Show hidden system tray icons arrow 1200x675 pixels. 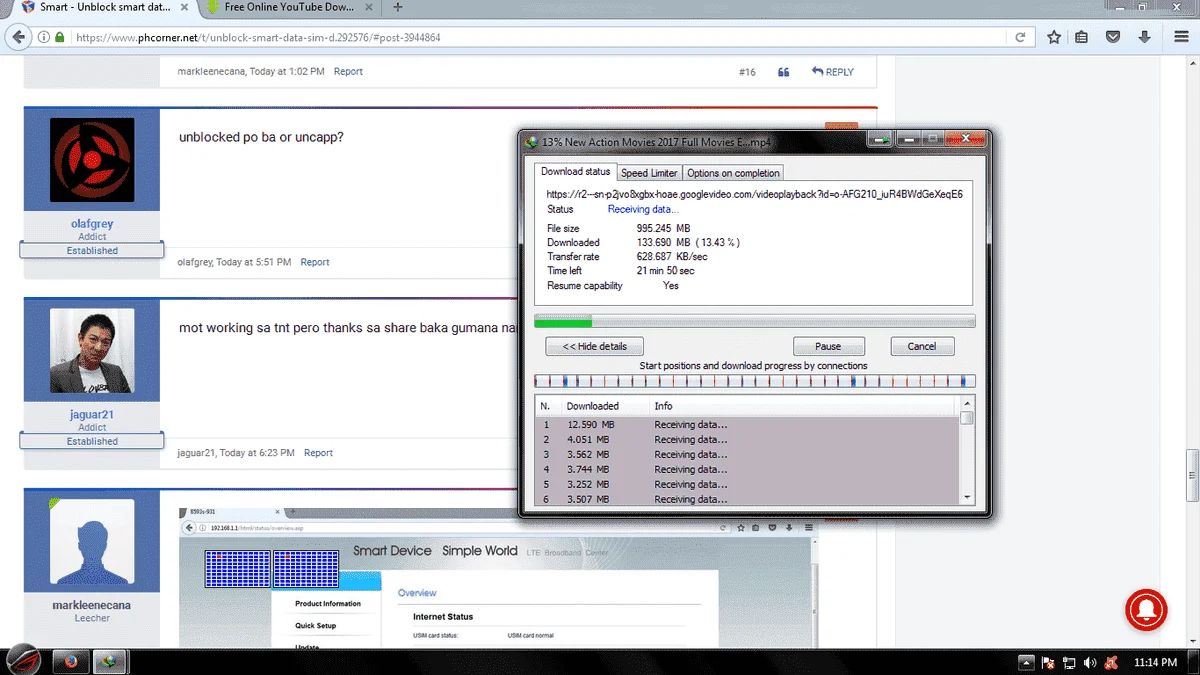tap(1027, 662)
